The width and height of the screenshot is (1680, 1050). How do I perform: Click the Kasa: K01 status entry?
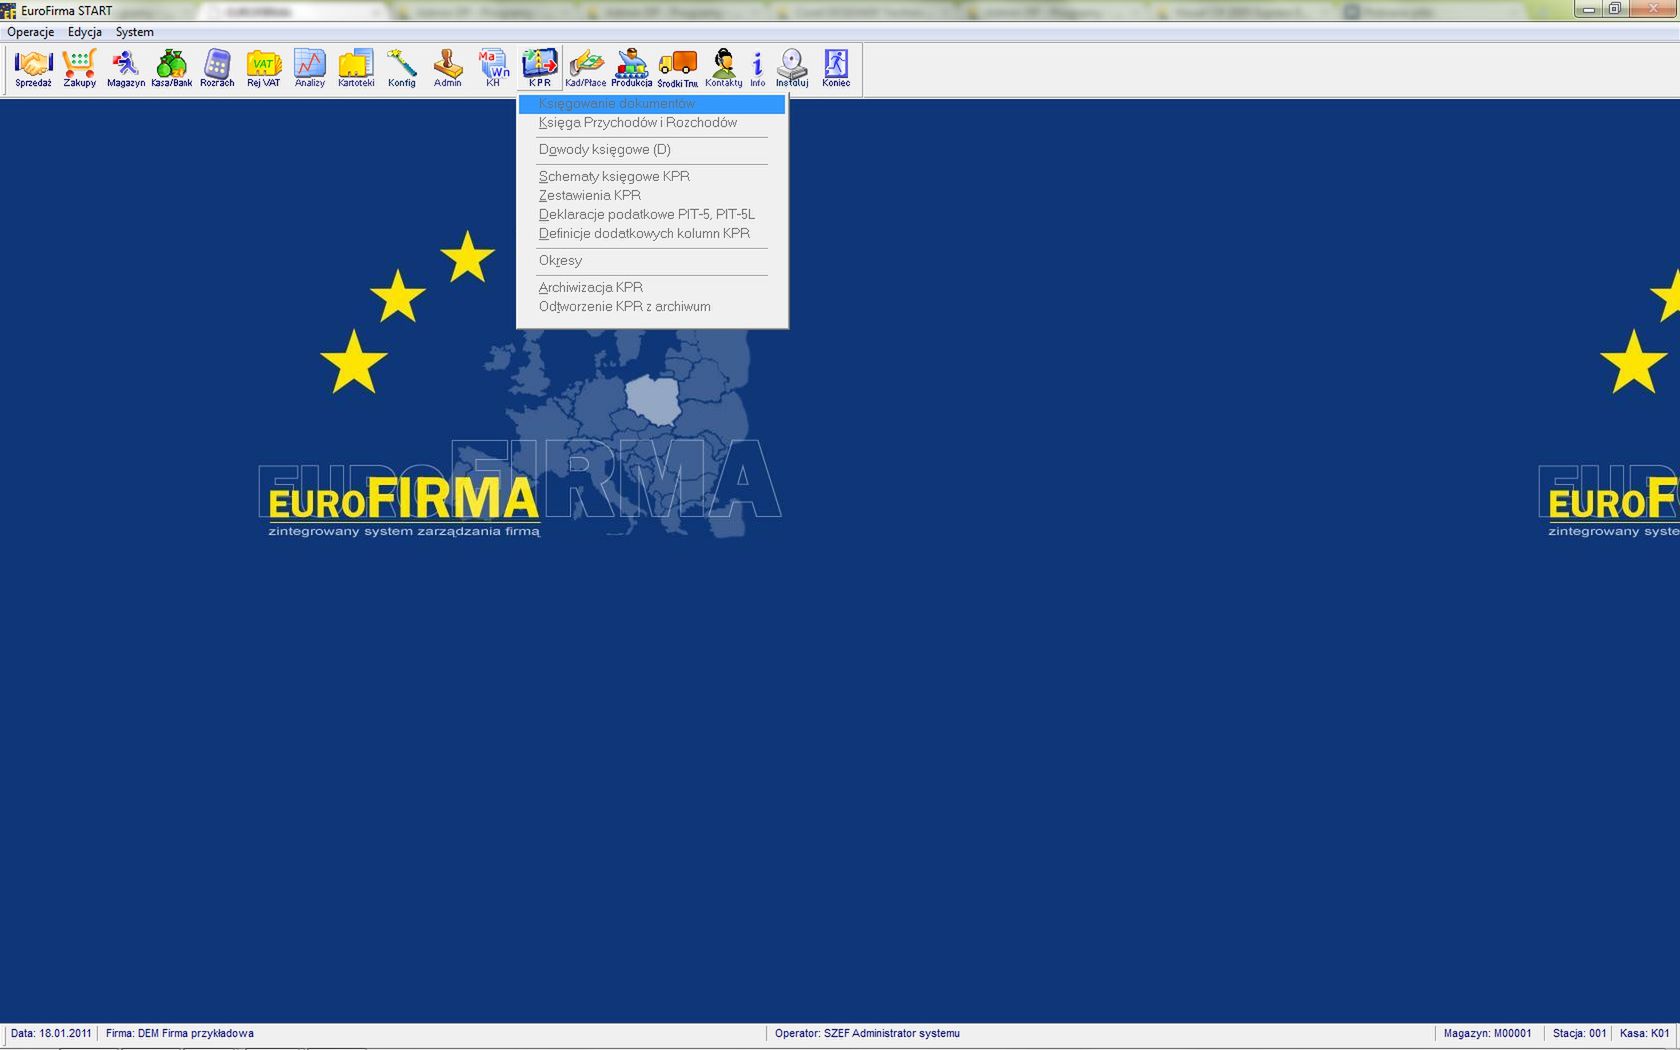pyautogui.click(x=1644, y=1034)
